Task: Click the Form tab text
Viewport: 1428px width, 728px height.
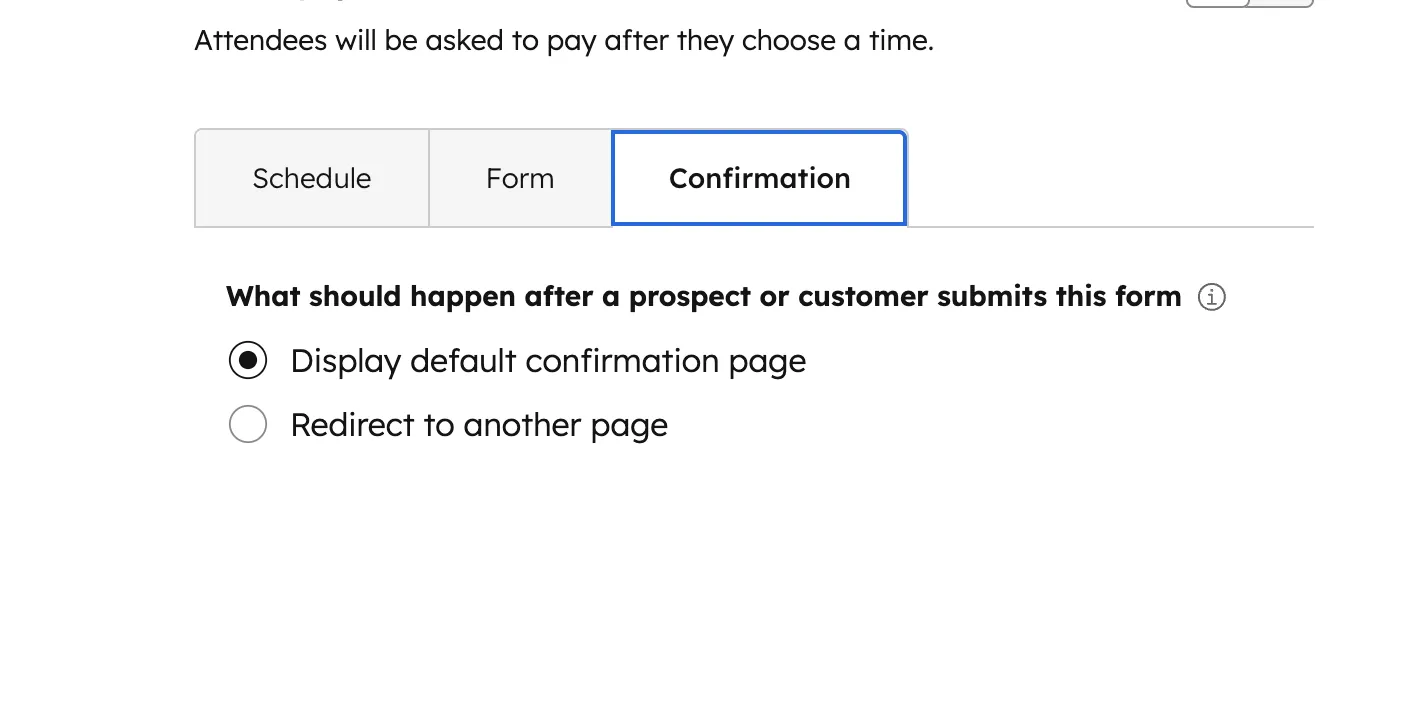Action: point(520,178)
